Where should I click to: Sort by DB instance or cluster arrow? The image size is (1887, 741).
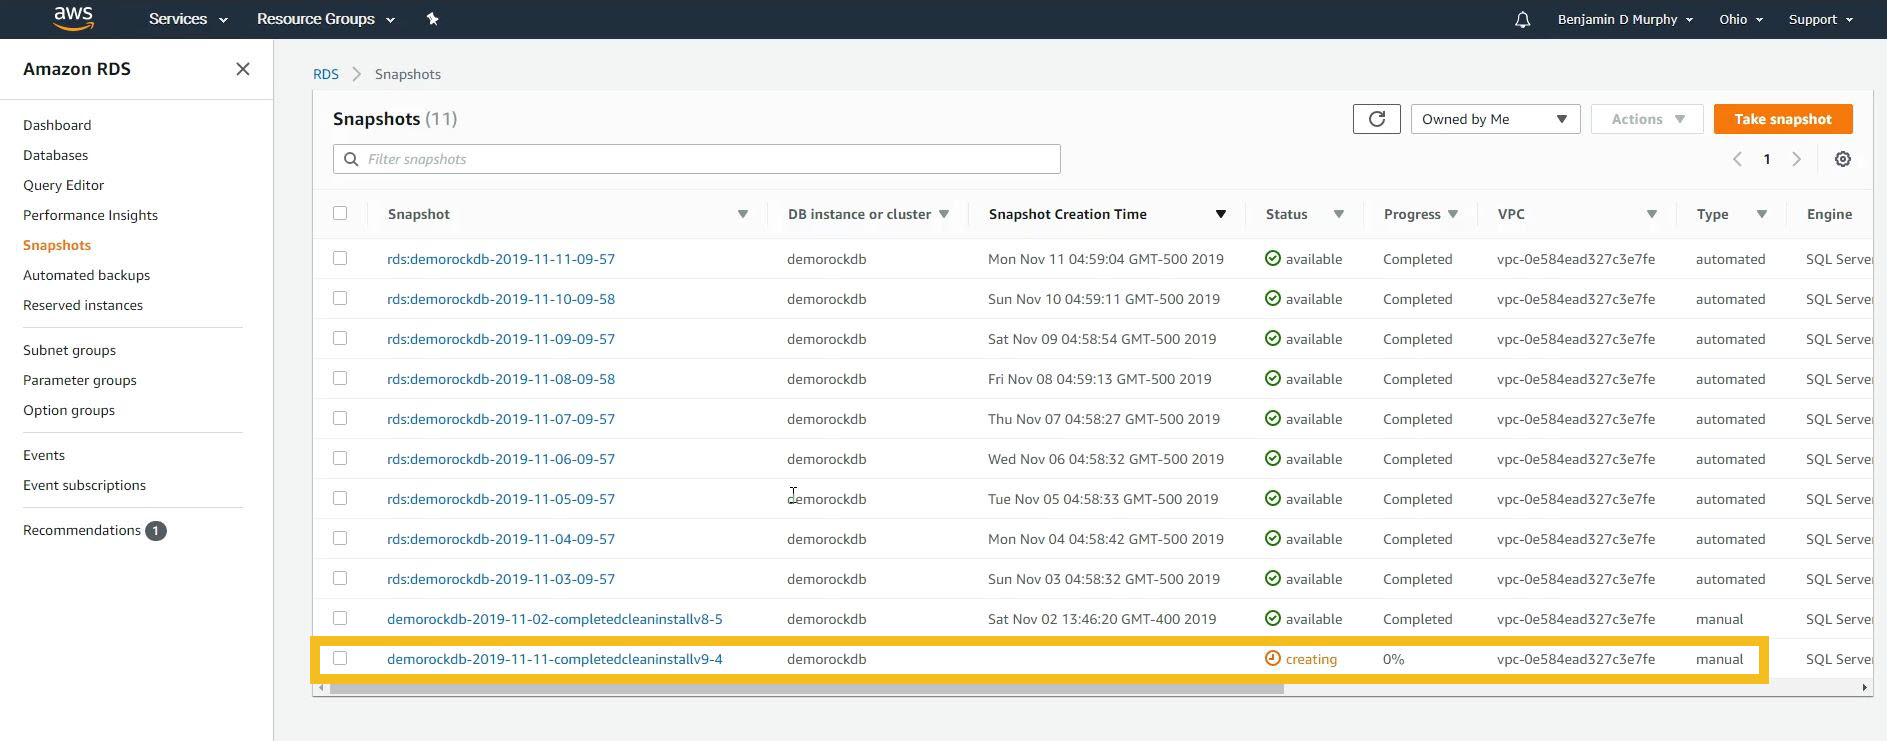tap(944, 214)
